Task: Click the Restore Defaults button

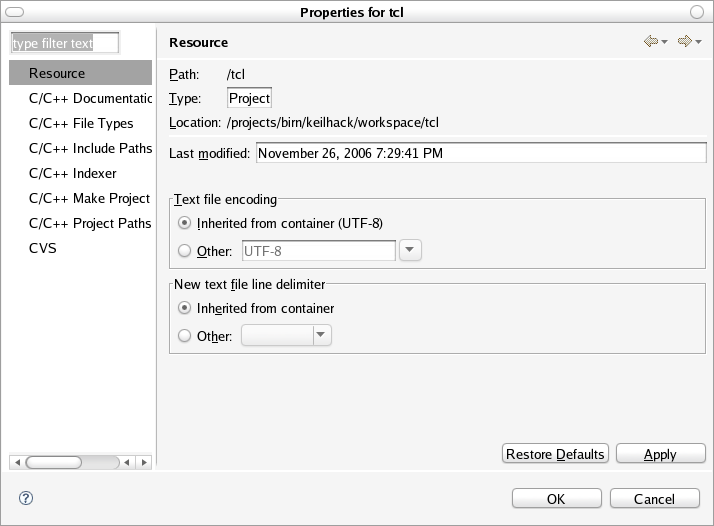Action: (x=555, y=455)
